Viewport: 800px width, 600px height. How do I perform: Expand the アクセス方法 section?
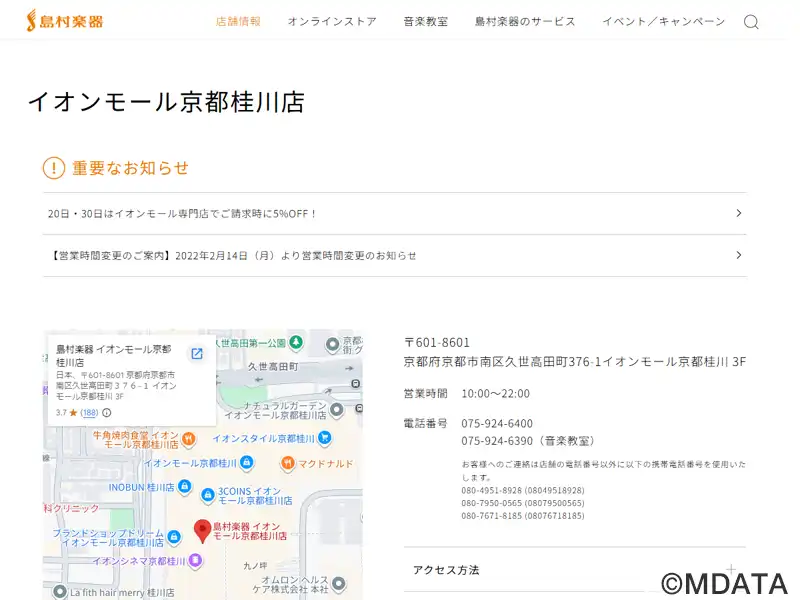(x=574, y=570)
